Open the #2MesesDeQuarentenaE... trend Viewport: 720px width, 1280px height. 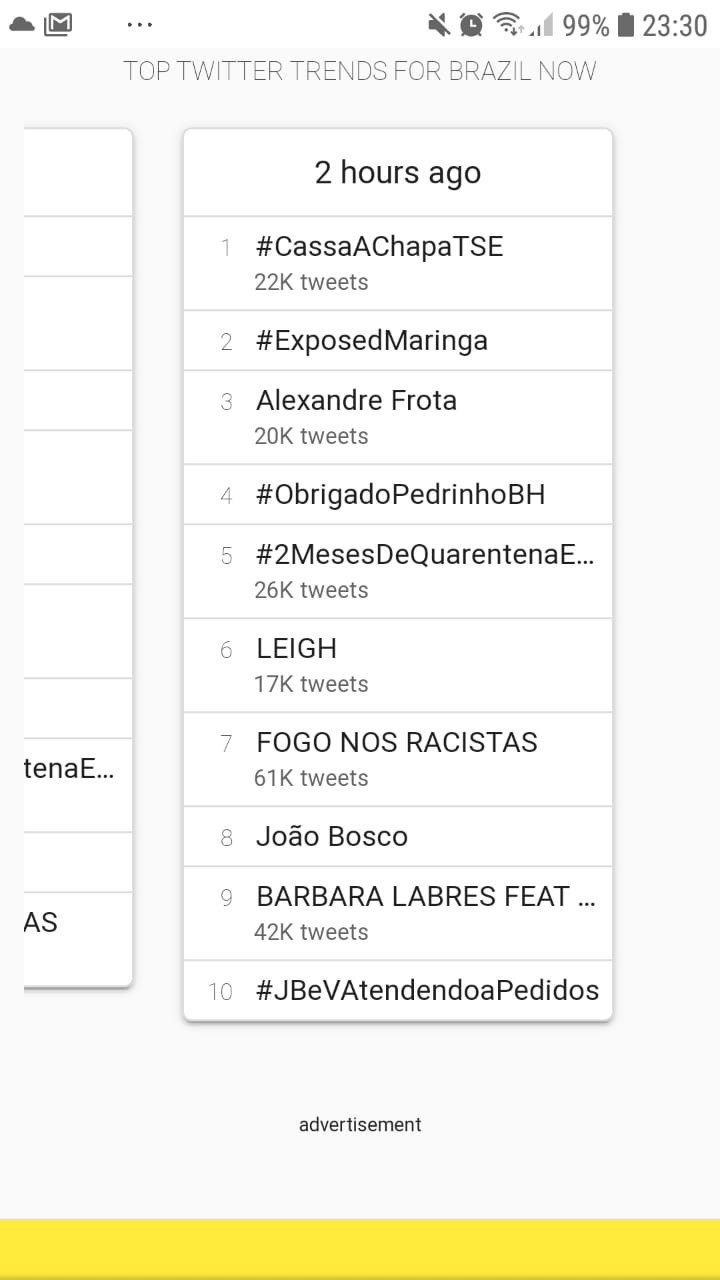[398, 571]
